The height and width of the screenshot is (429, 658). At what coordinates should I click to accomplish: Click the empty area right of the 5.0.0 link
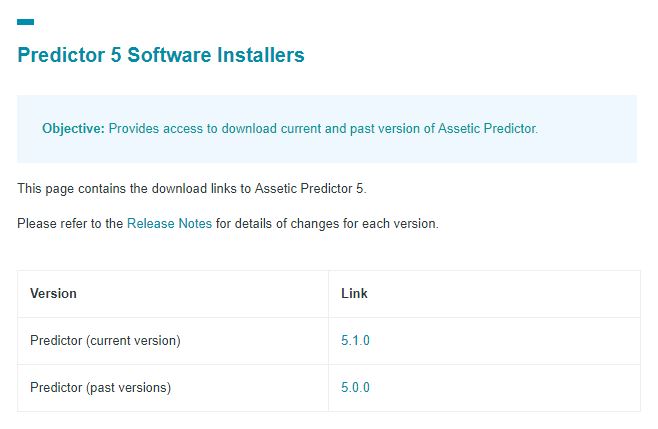click(504, 388)
